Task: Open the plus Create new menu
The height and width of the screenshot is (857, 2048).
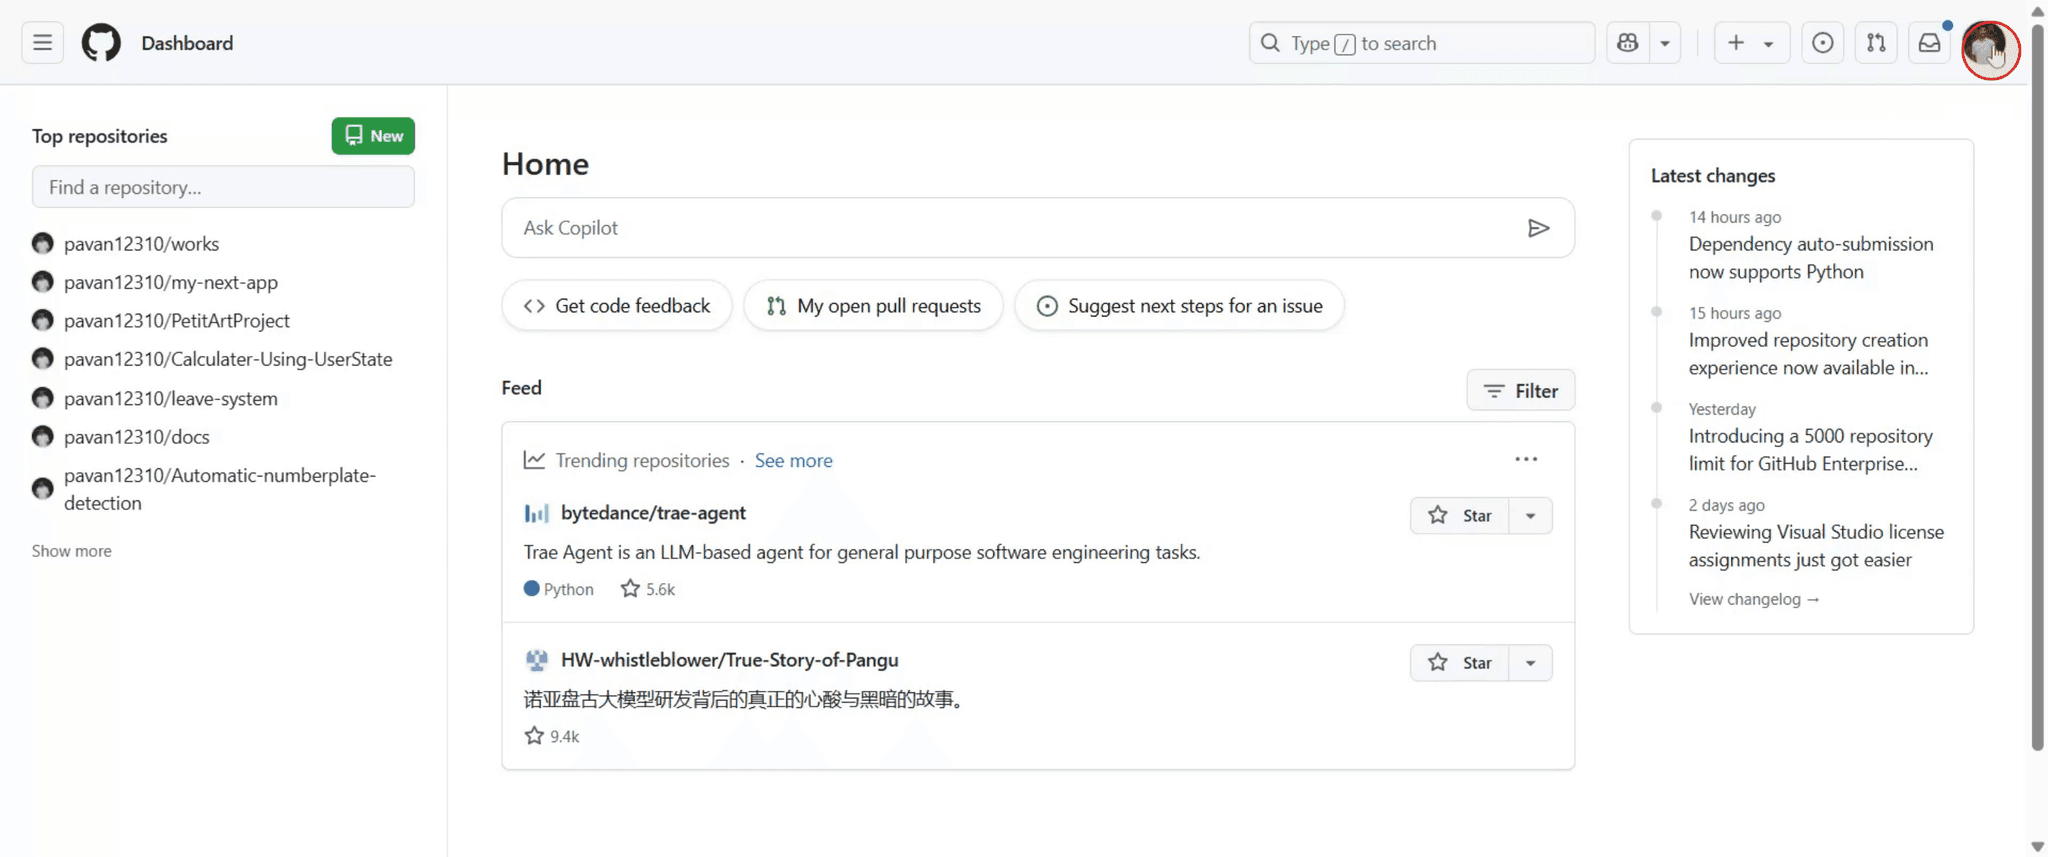Action: [1752, 43]
